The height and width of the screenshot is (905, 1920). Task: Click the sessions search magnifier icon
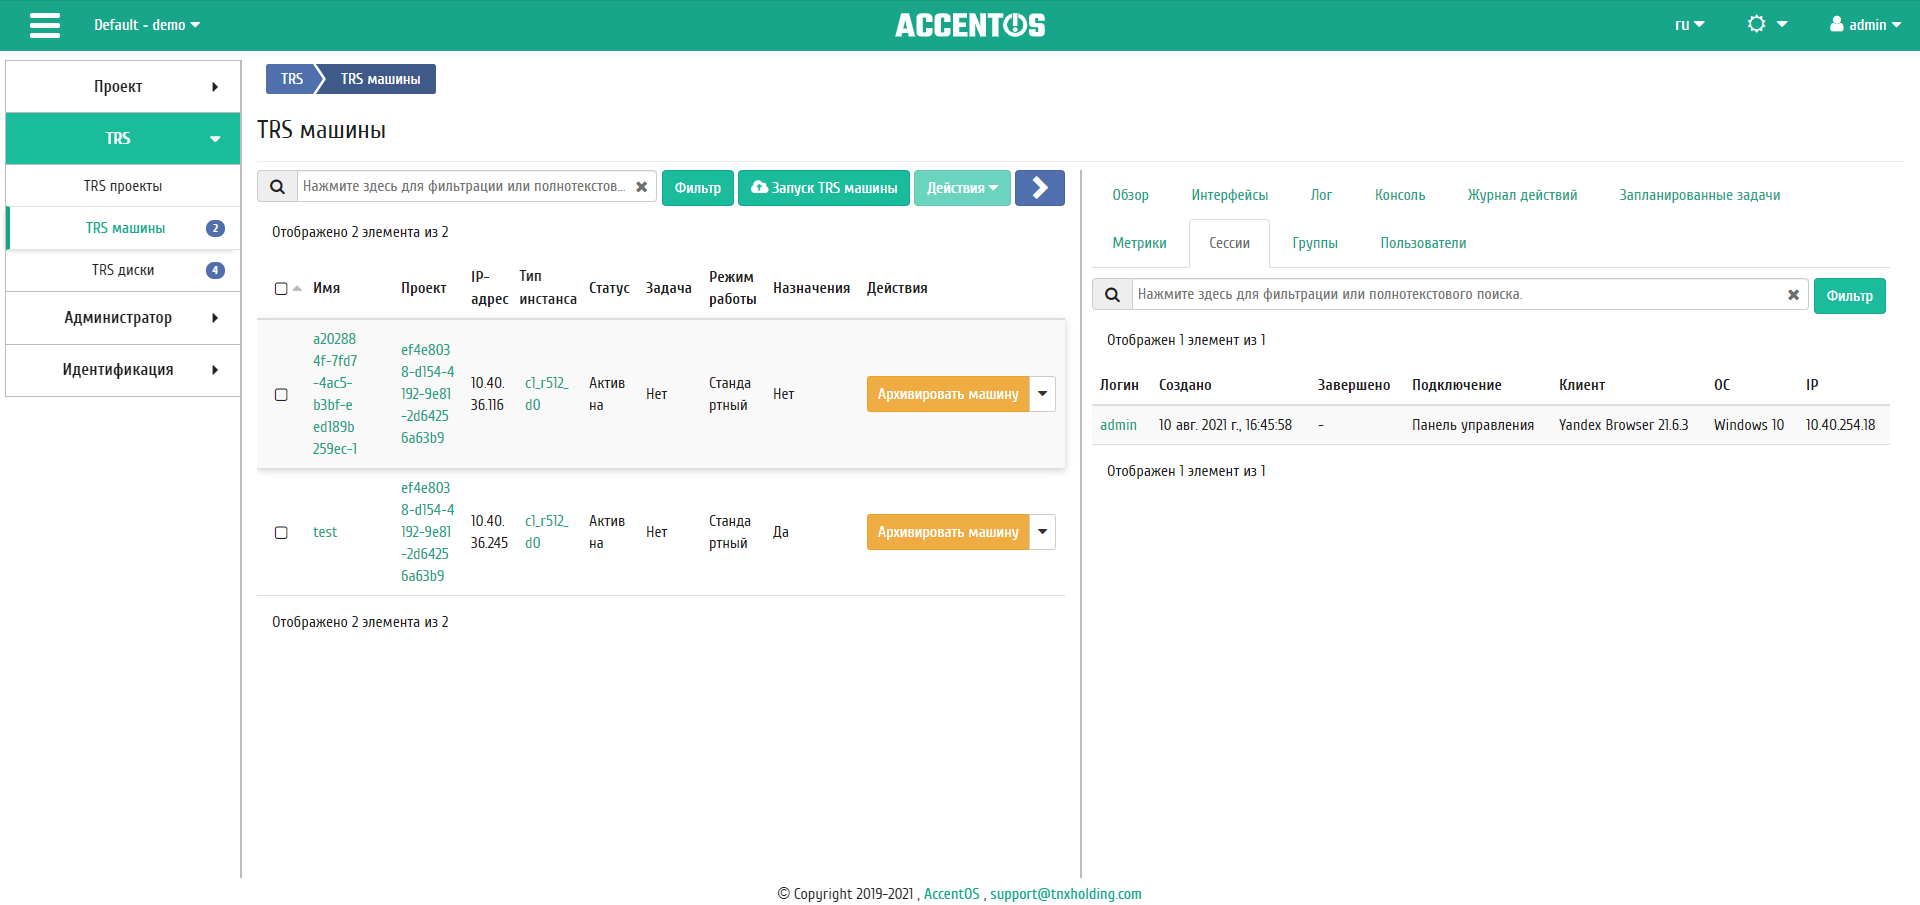(x=1112, y=295)
